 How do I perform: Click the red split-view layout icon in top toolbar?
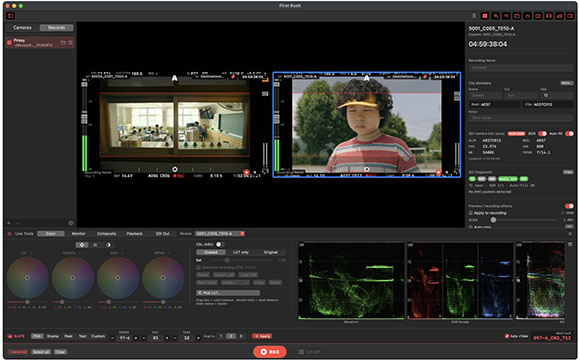485,16
